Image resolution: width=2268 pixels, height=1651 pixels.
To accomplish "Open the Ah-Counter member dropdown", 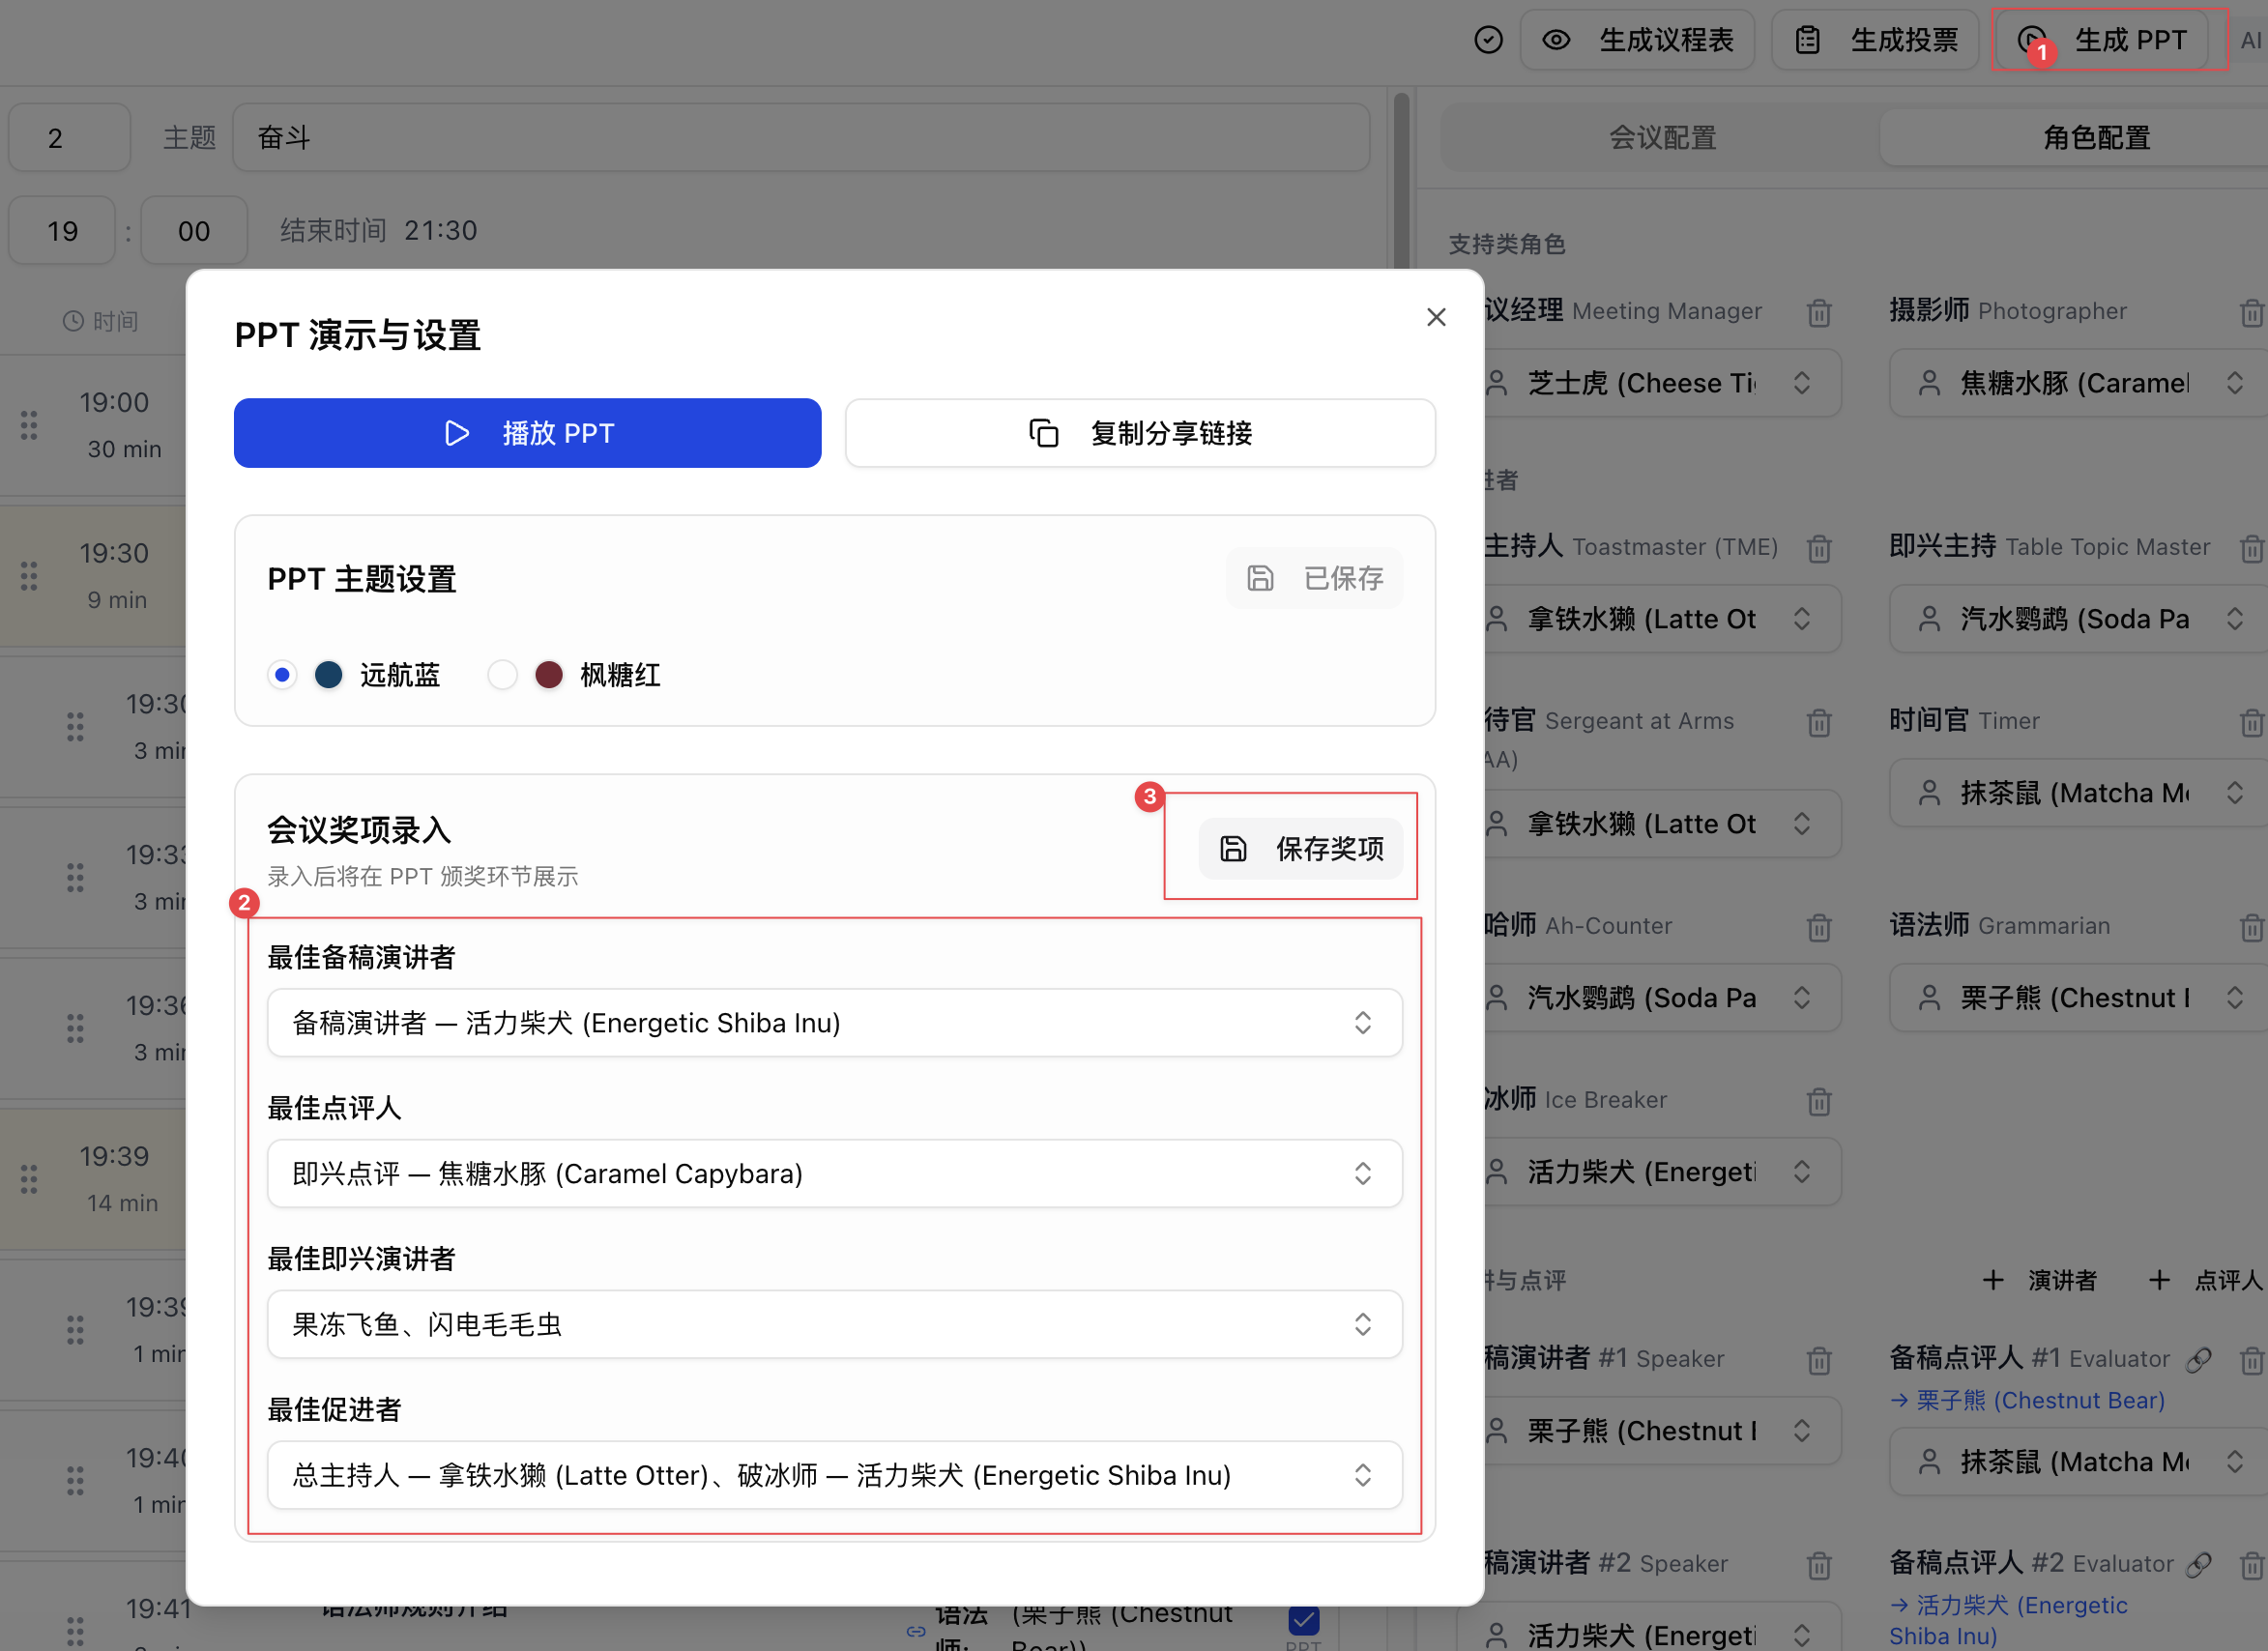I will [x=1662, y=997].
